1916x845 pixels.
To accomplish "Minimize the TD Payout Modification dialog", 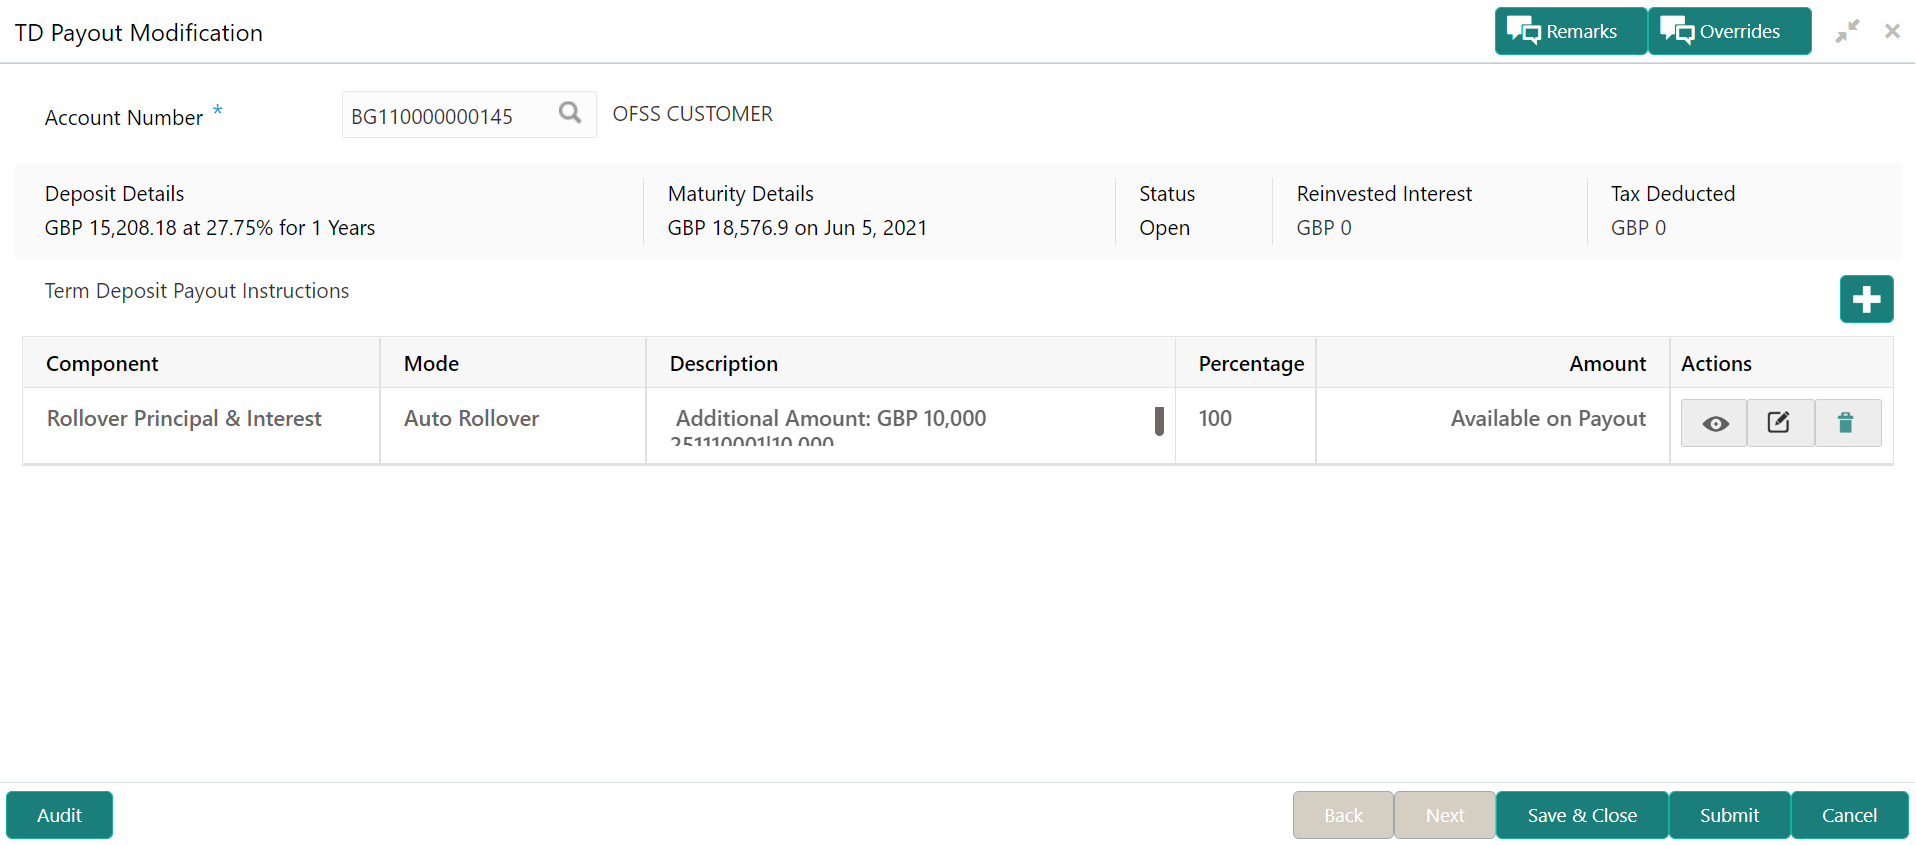I will click(x=1847, y=31).
